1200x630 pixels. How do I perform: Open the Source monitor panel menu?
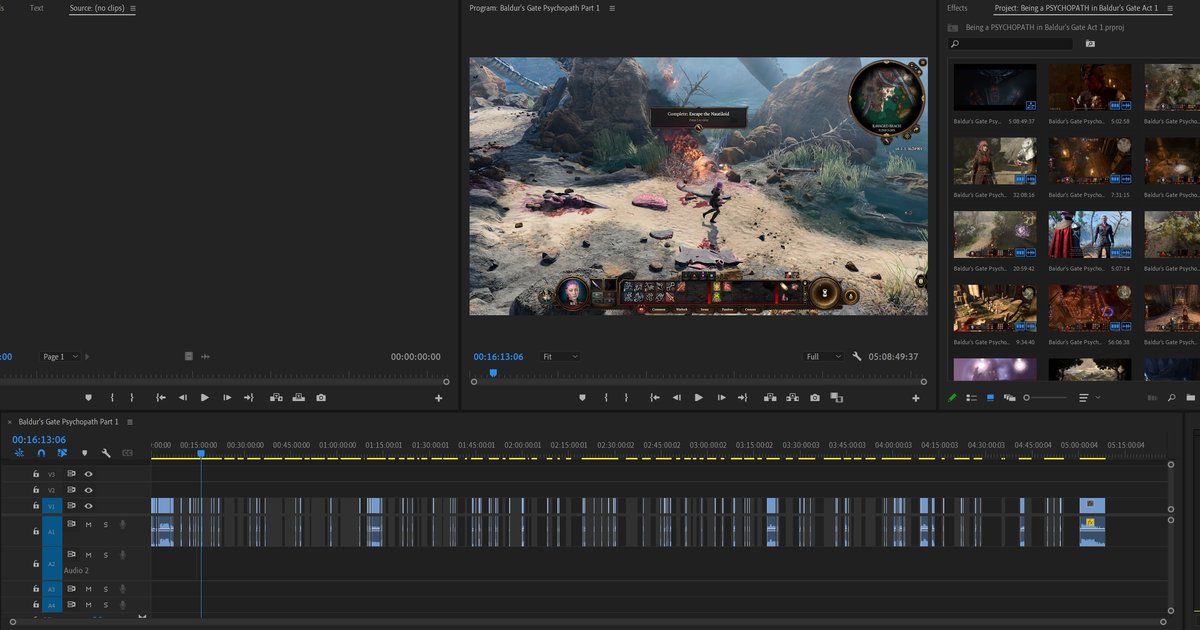pos(133,8)
